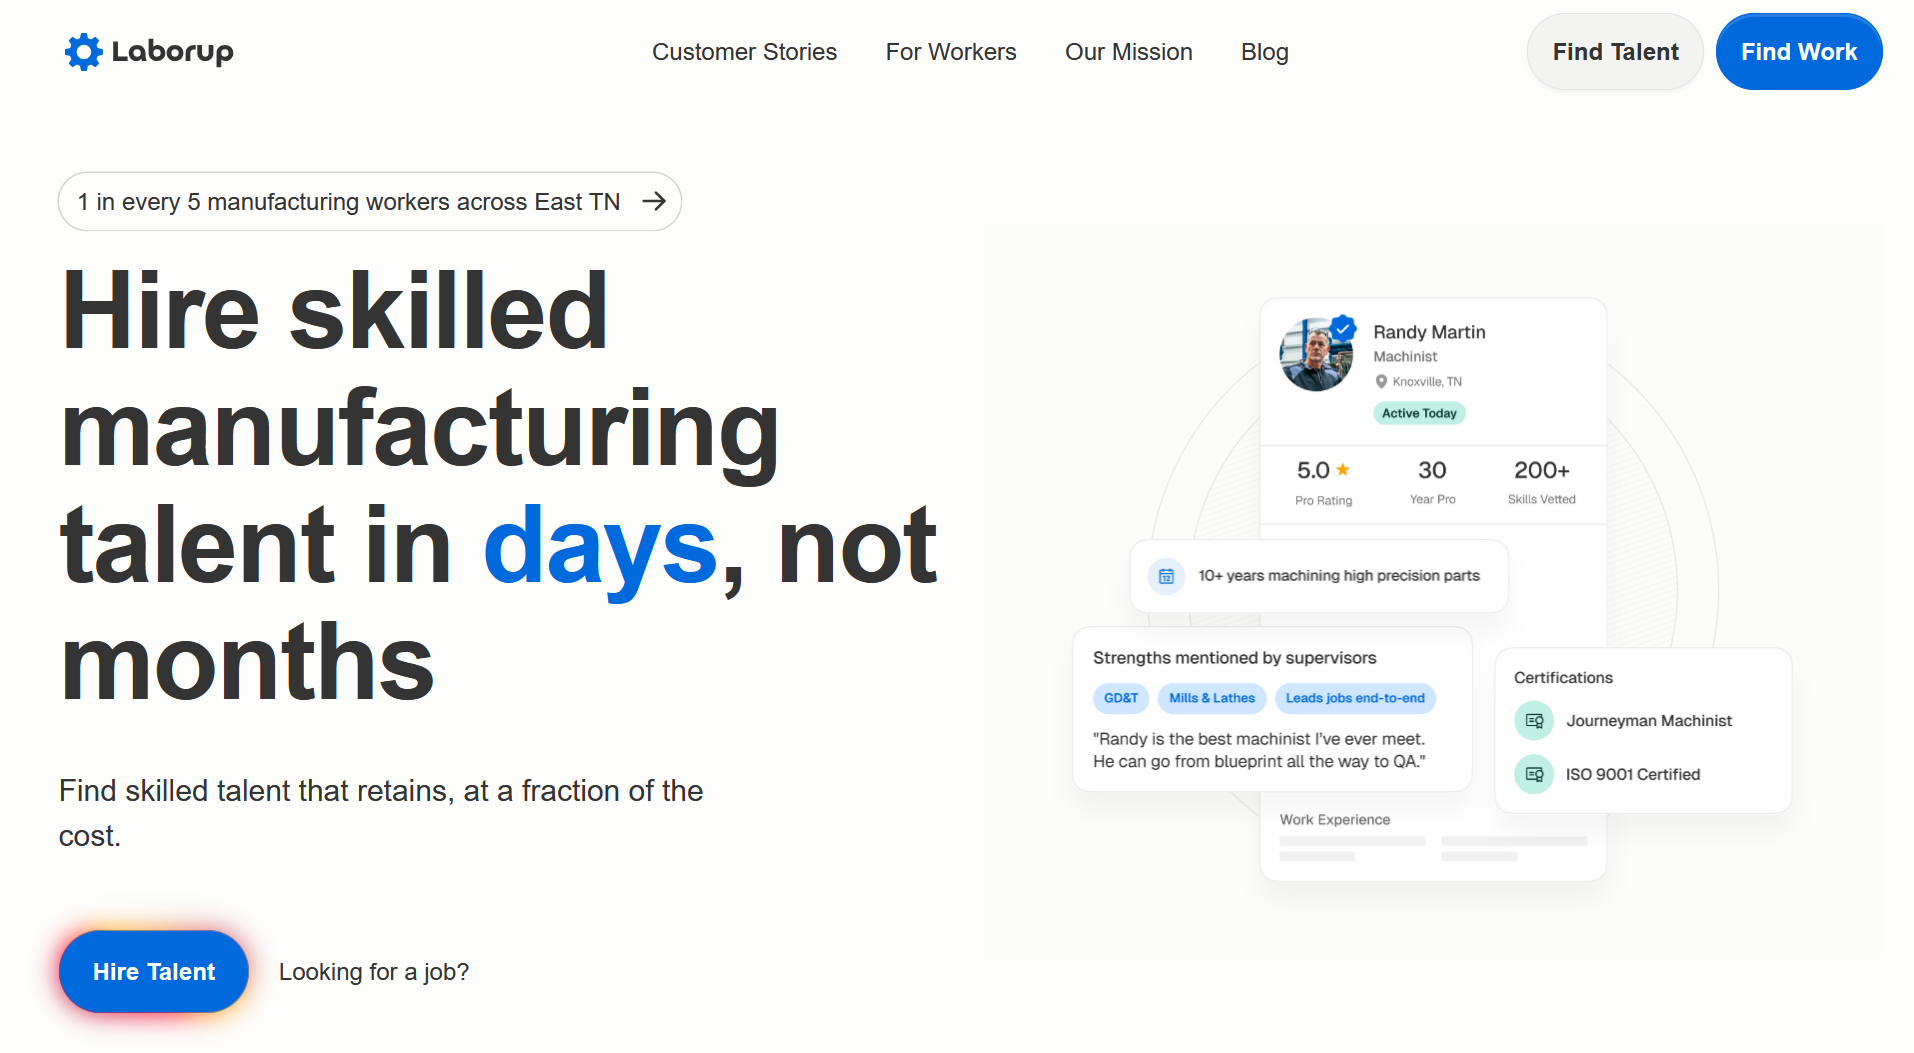This screenshot has width=1914, height=1053.
Task: Click the orange star beside the 5.0 rating
Action: pyautogui.click(x=1343, y=469)
